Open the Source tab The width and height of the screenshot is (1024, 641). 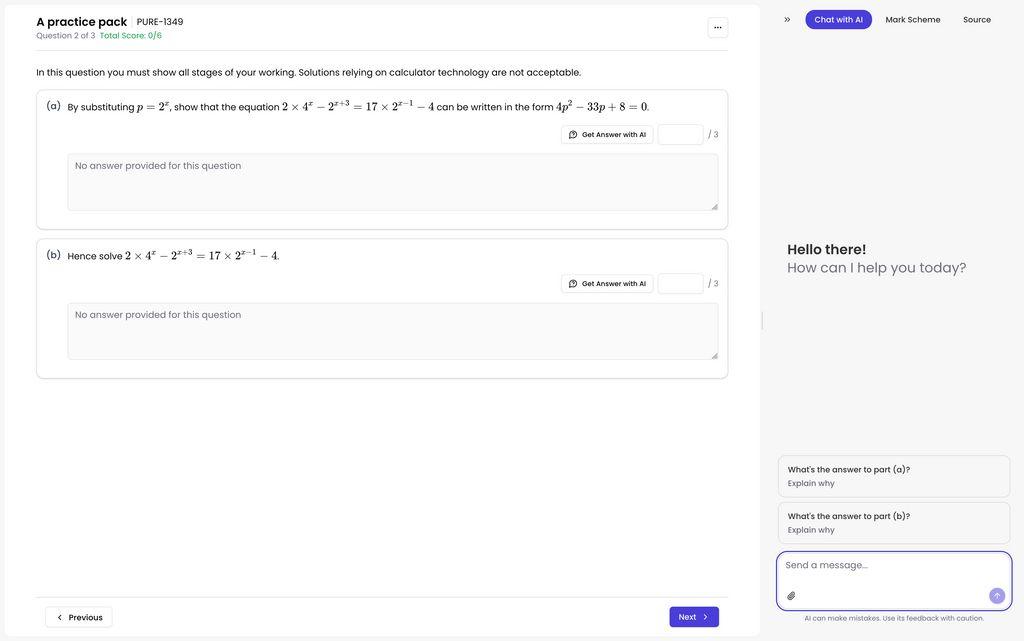[977, 20]
